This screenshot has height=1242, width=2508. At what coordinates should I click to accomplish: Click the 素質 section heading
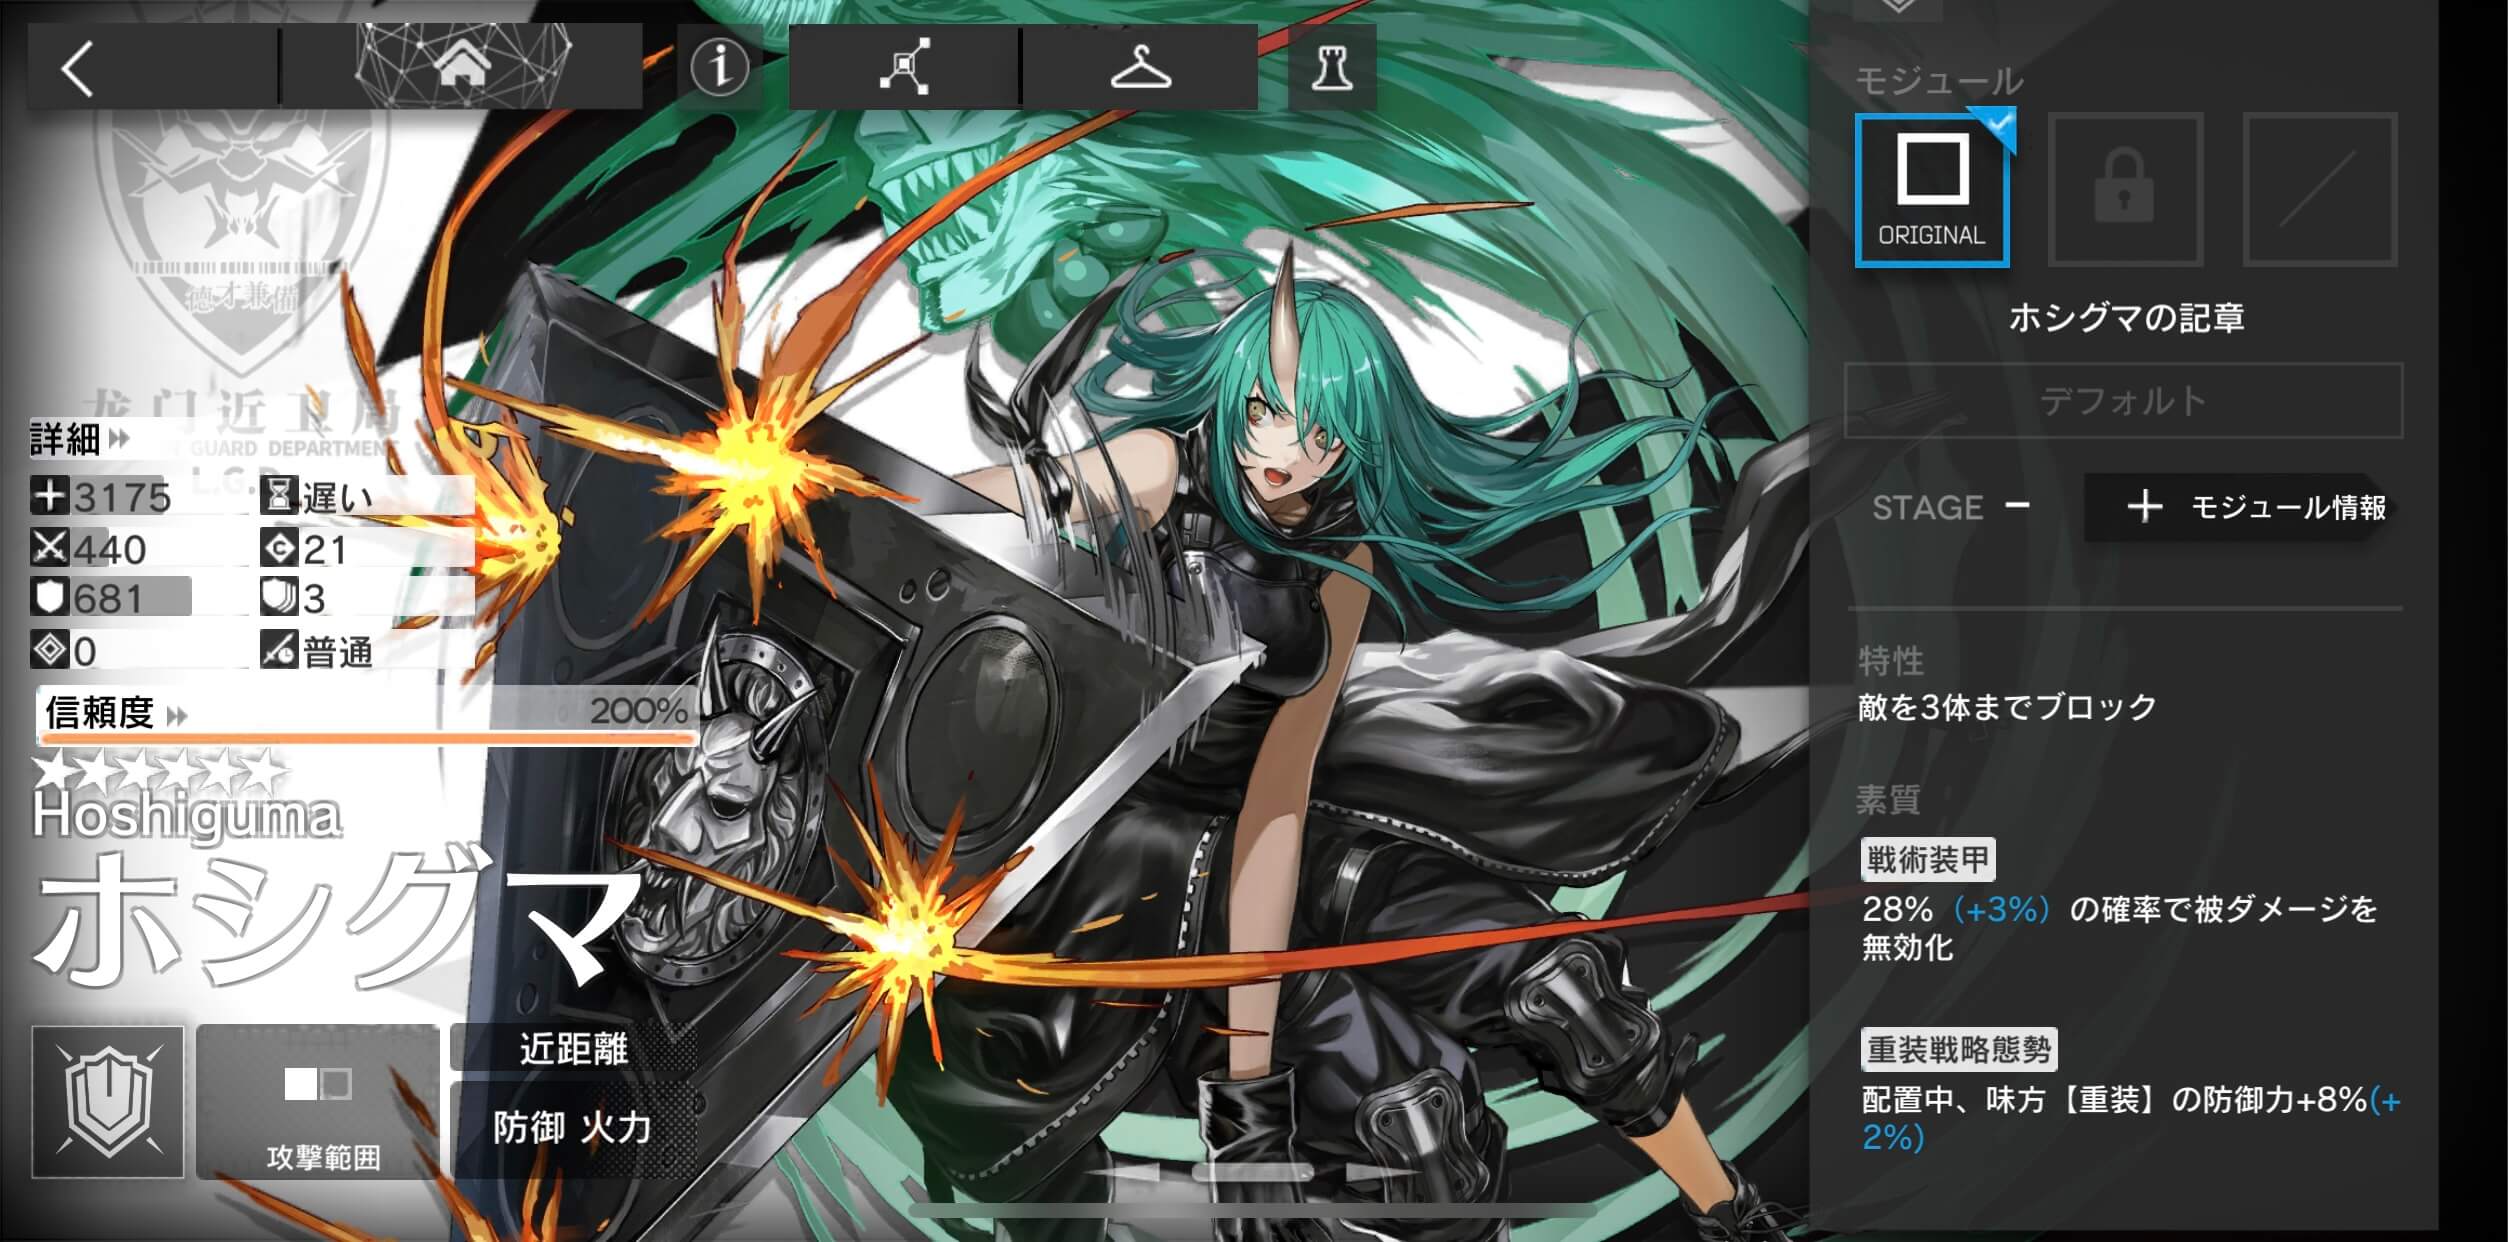1889,799
